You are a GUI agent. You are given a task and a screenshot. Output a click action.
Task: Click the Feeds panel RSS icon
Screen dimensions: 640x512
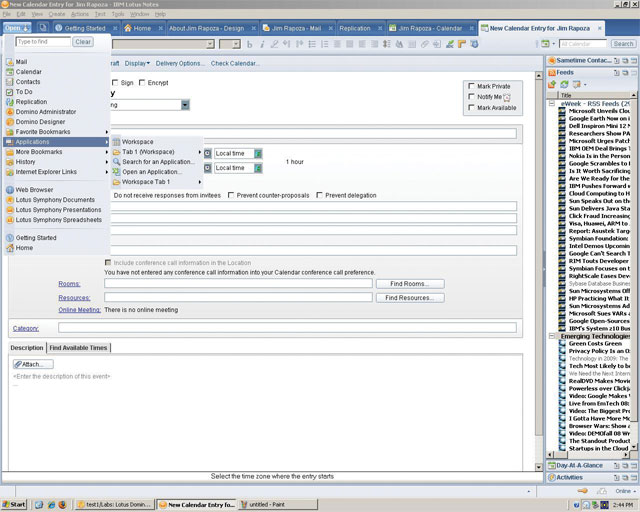point(552,73)
